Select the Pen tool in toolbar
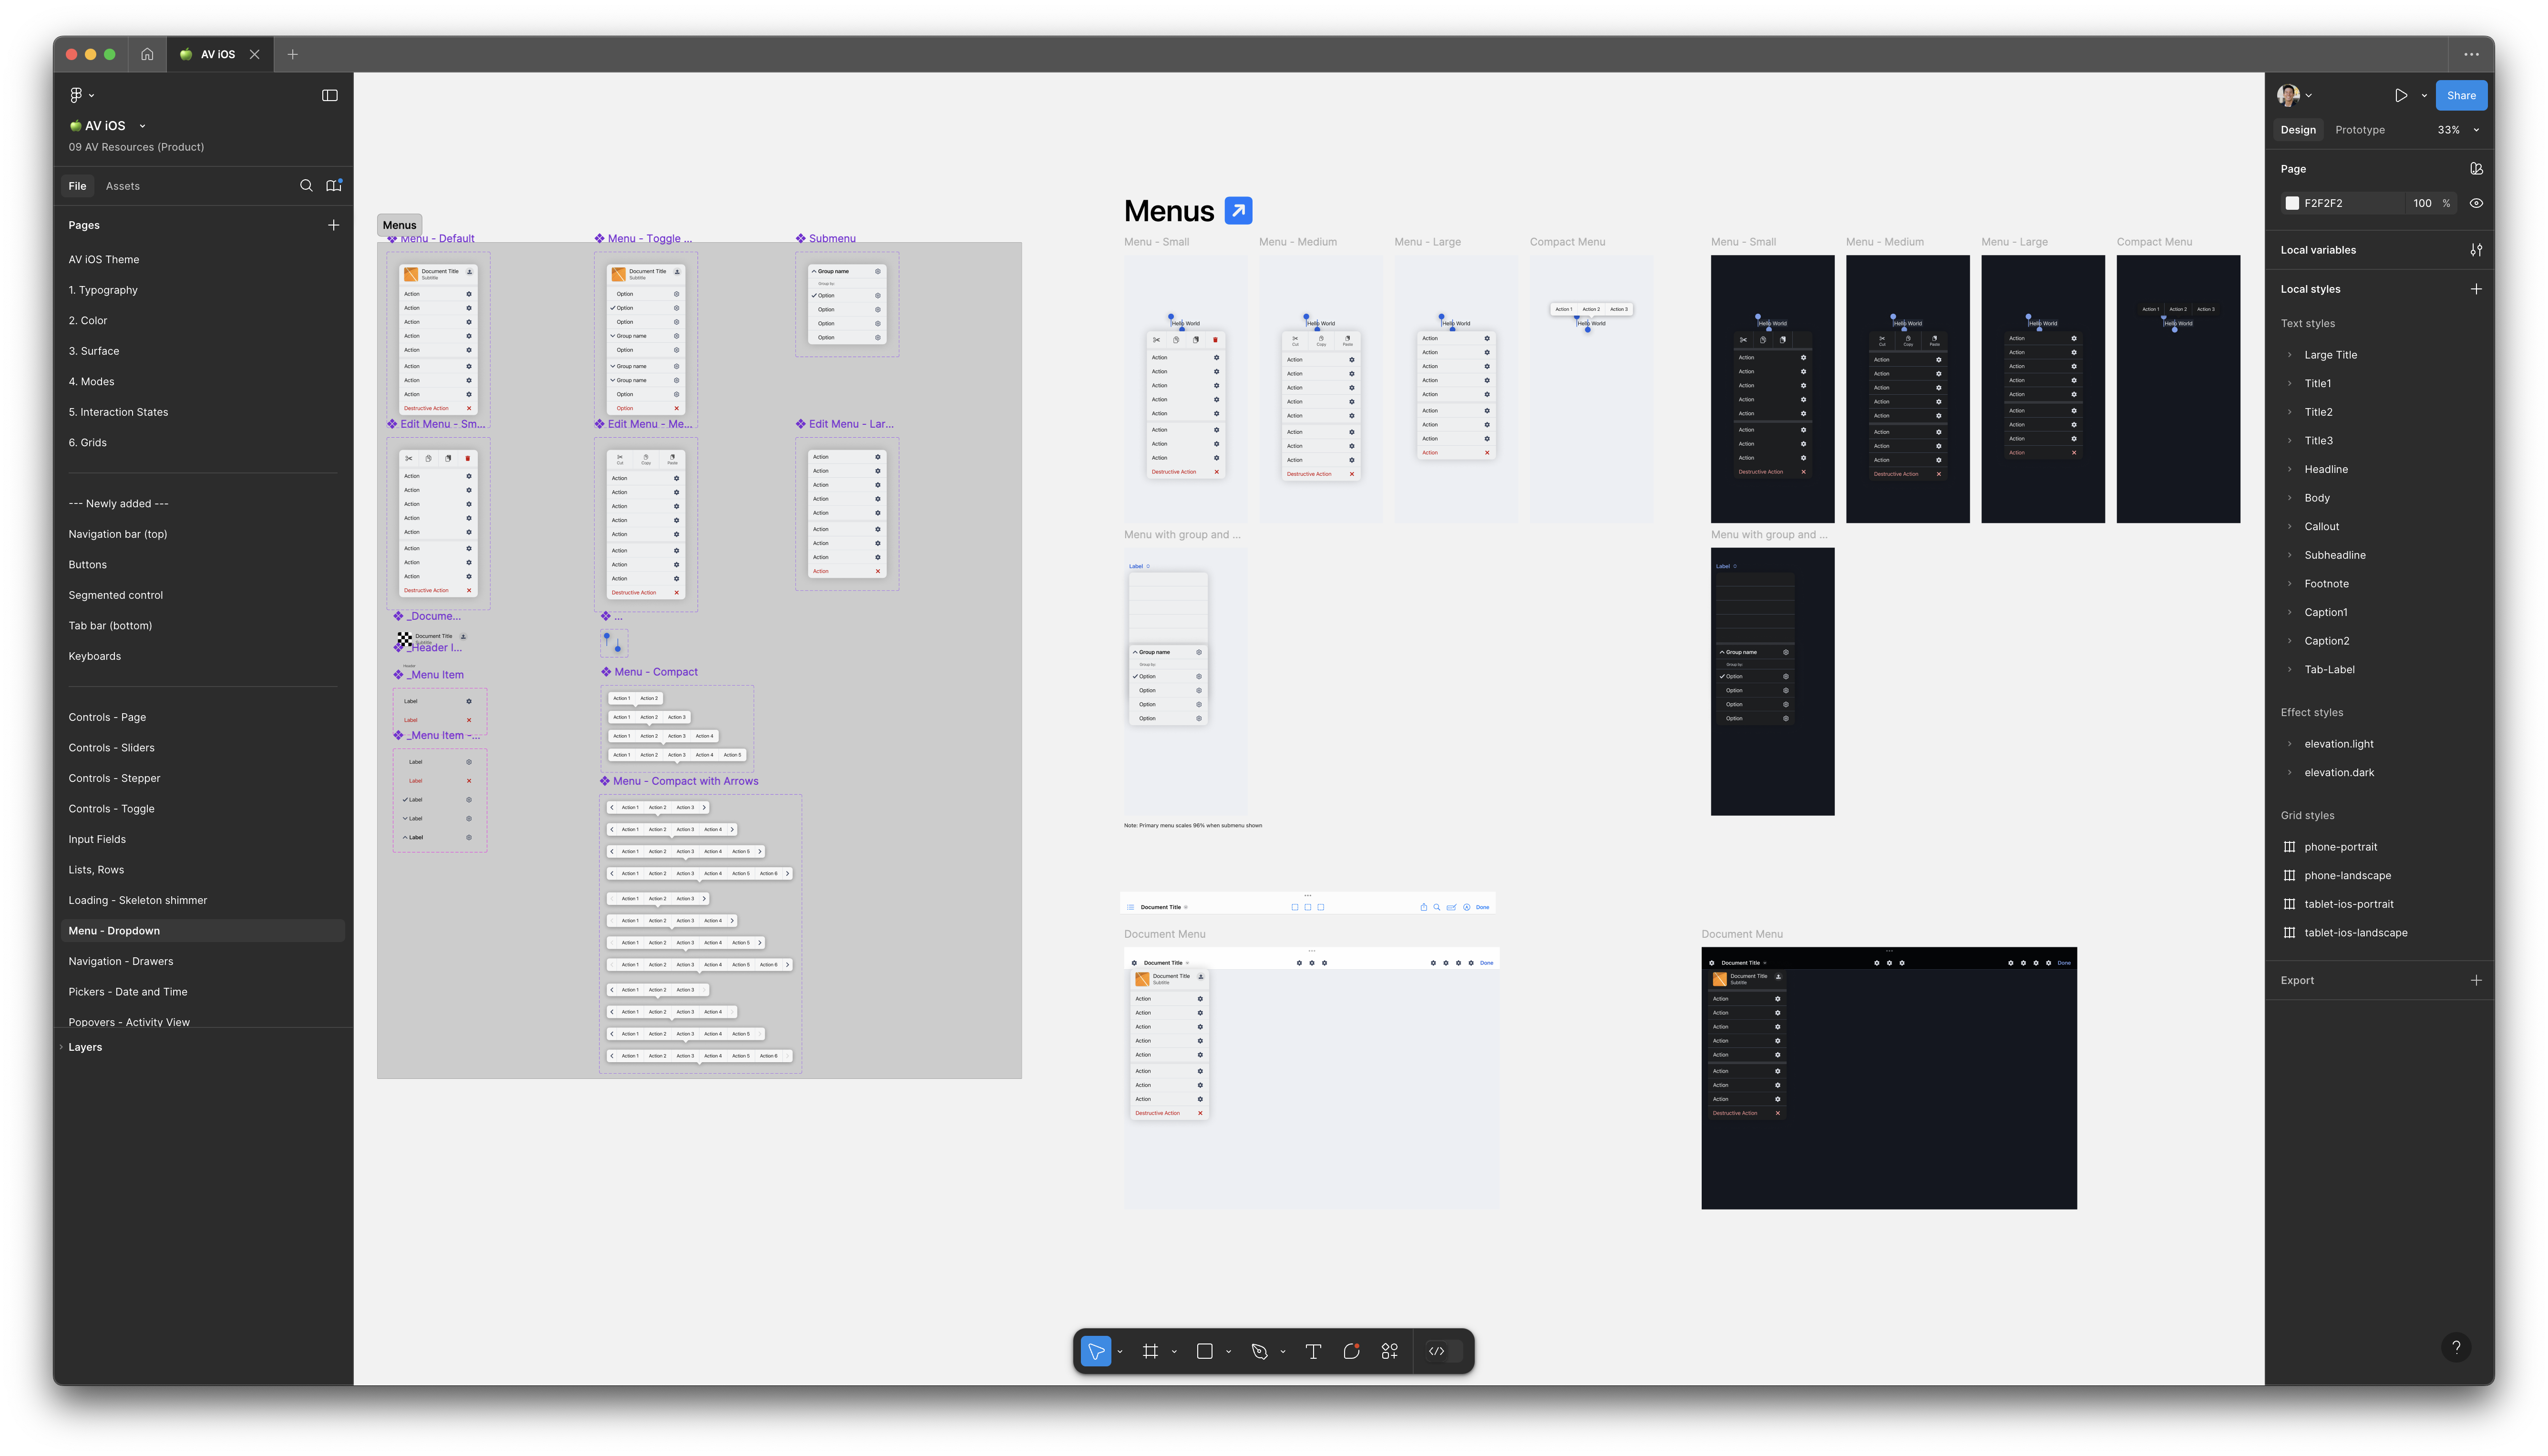The height and width of the screenshot is (1456, 2548). 1259,1351
